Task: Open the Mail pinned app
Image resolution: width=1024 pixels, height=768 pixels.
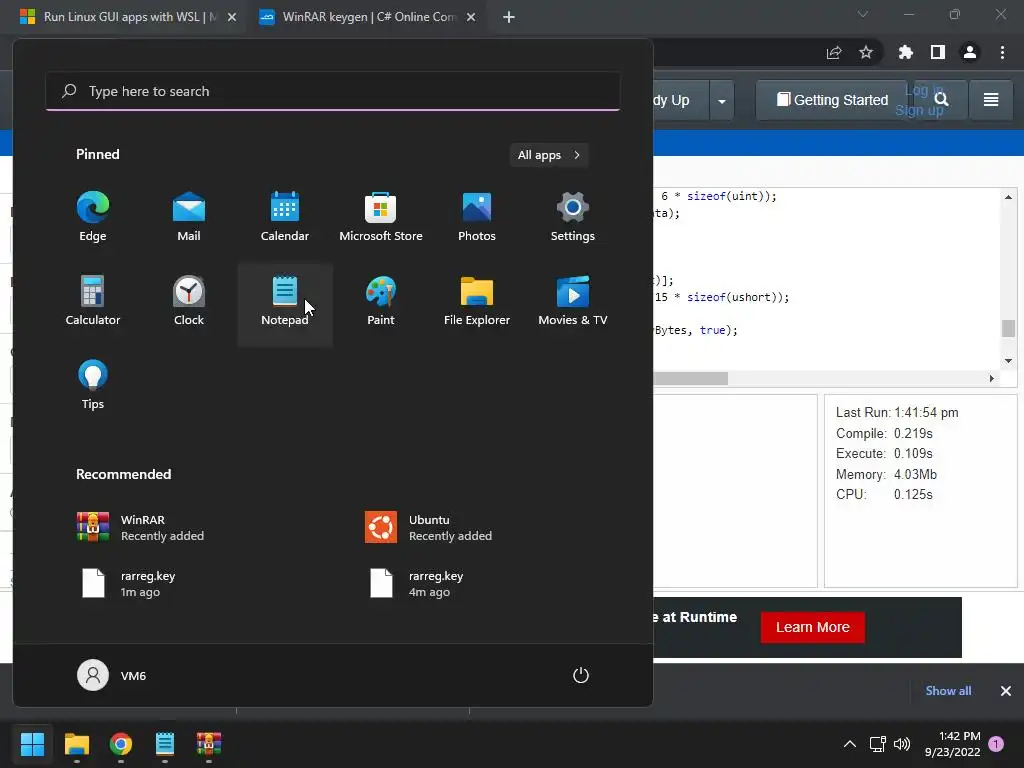Action: pos(189,217)
